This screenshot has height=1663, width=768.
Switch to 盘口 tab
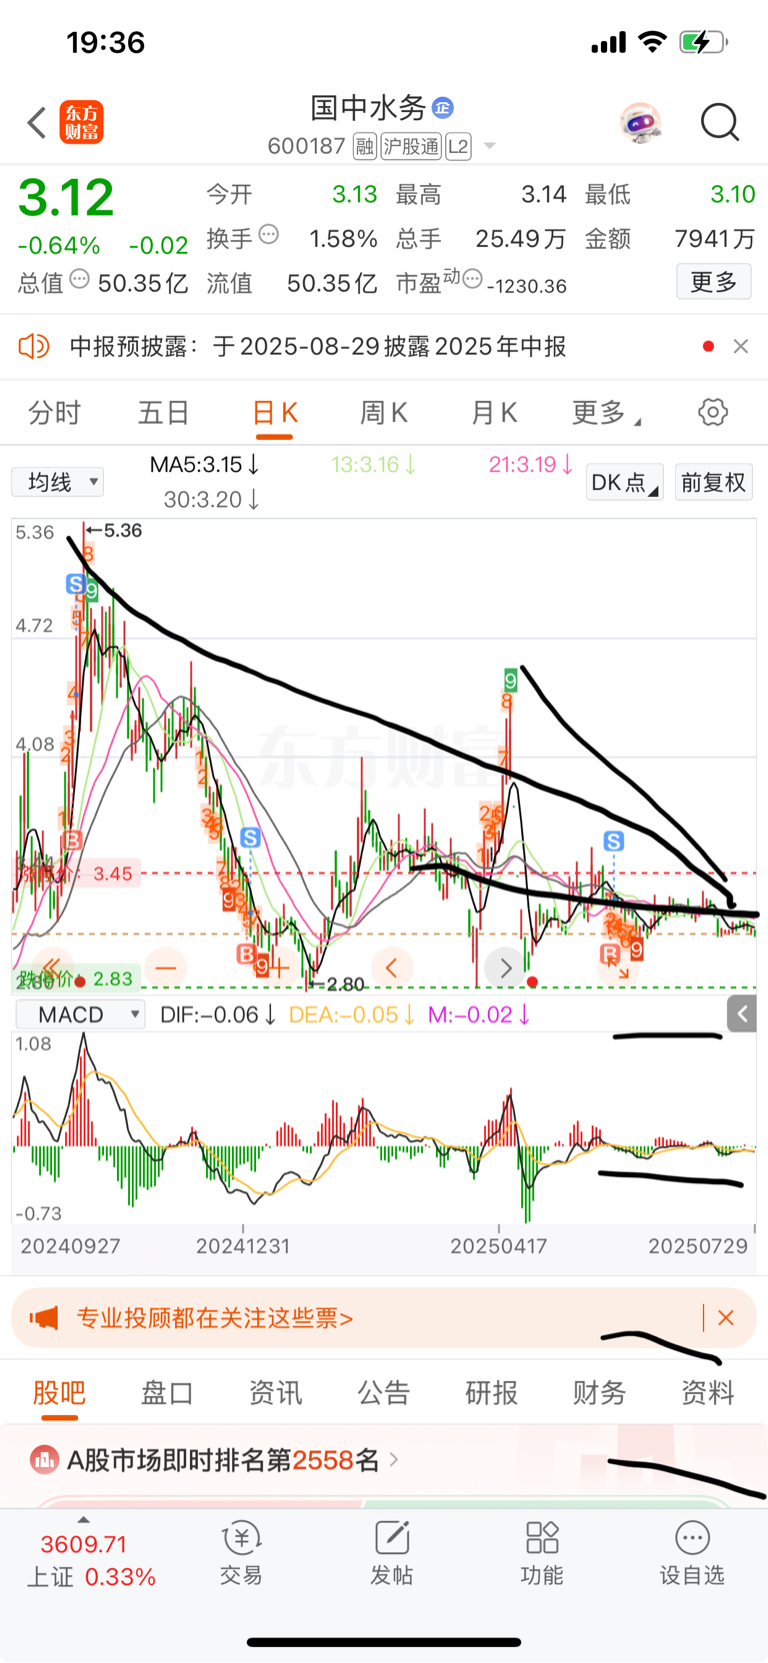click(x=167, y=1392)
